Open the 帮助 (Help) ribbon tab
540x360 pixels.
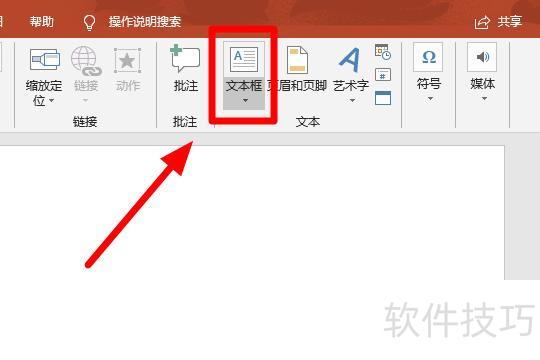pyautogui.click(x=42, y=22)
